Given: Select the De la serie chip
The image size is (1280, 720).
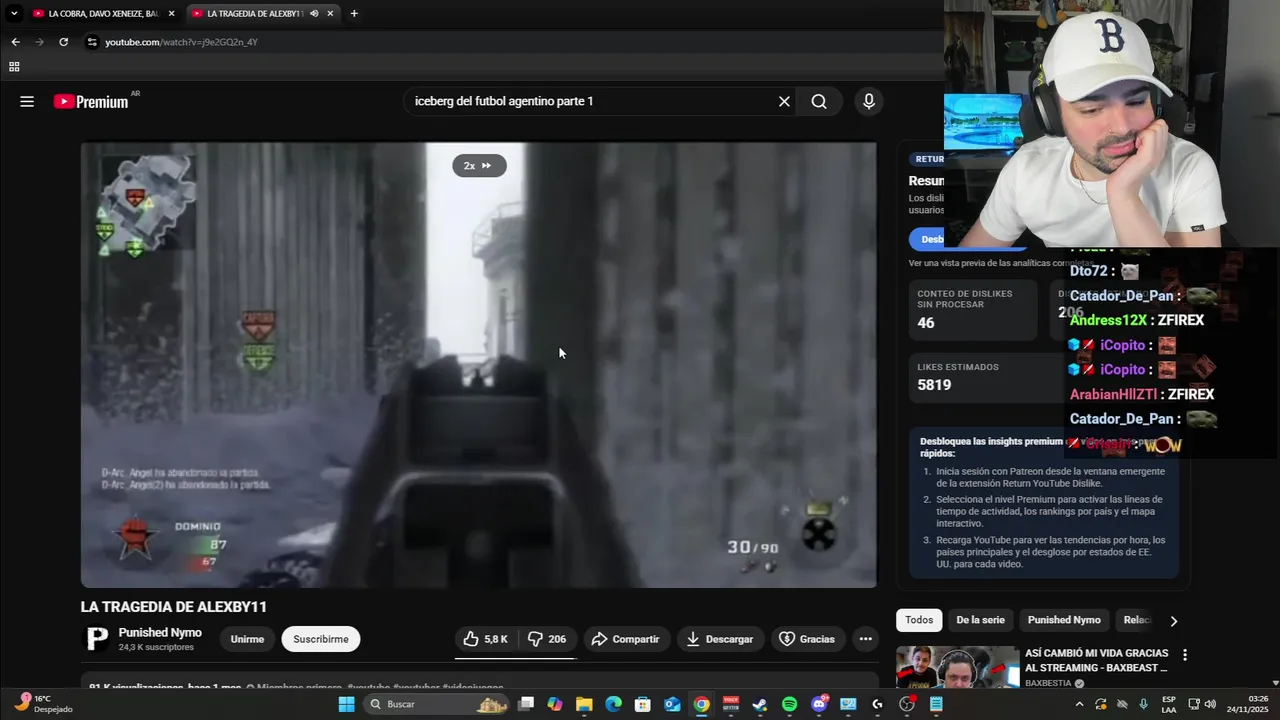Looking at the screenshot, I should tap(980, 620).
